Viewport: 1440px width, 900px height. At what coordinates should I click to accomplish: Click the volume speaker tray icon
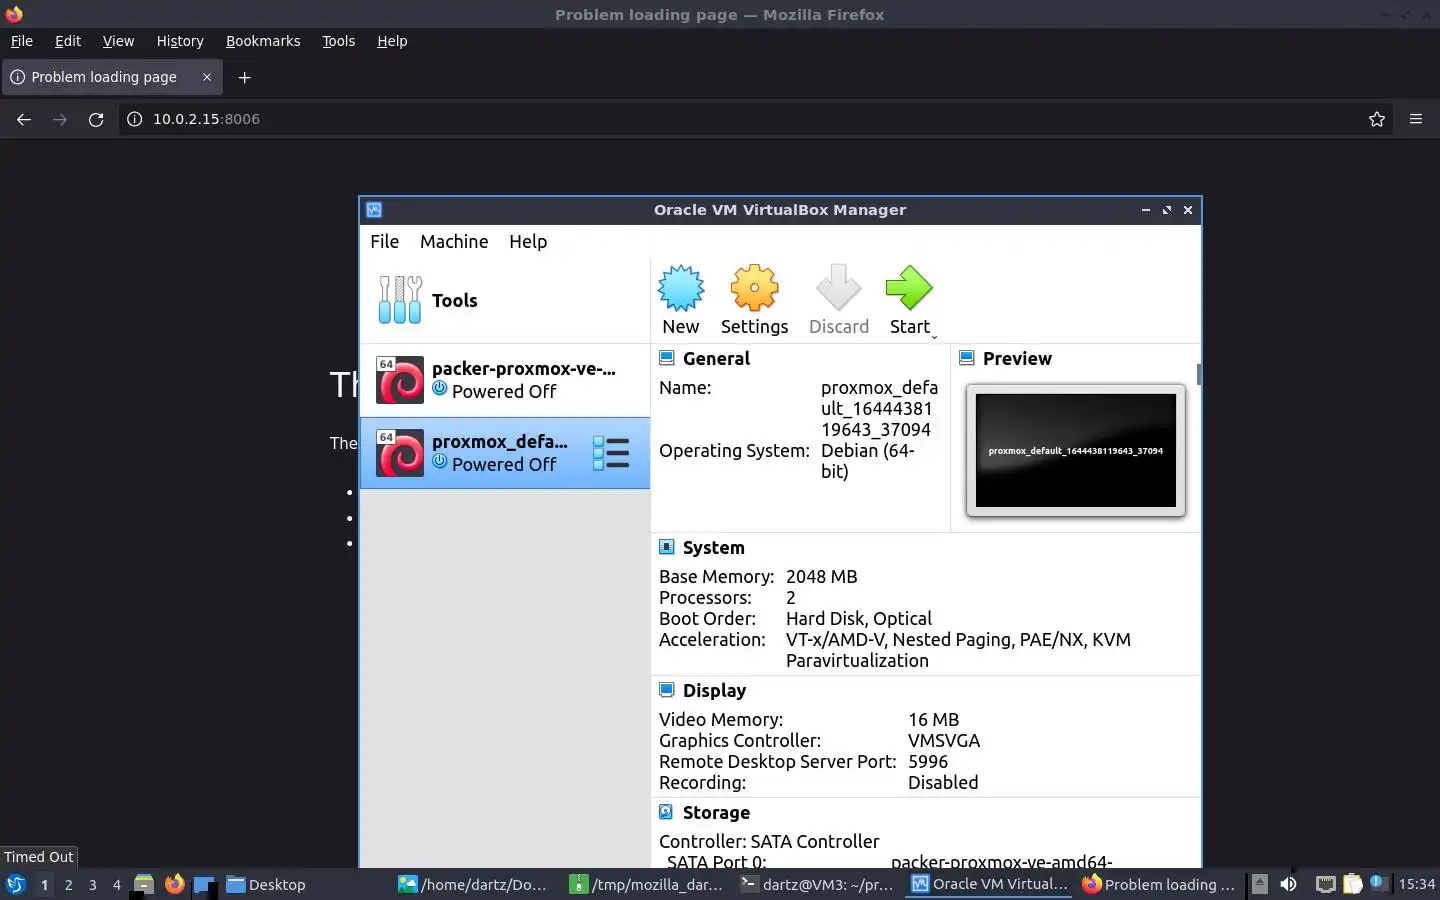pyautogui.click(x=1289, y=884)
